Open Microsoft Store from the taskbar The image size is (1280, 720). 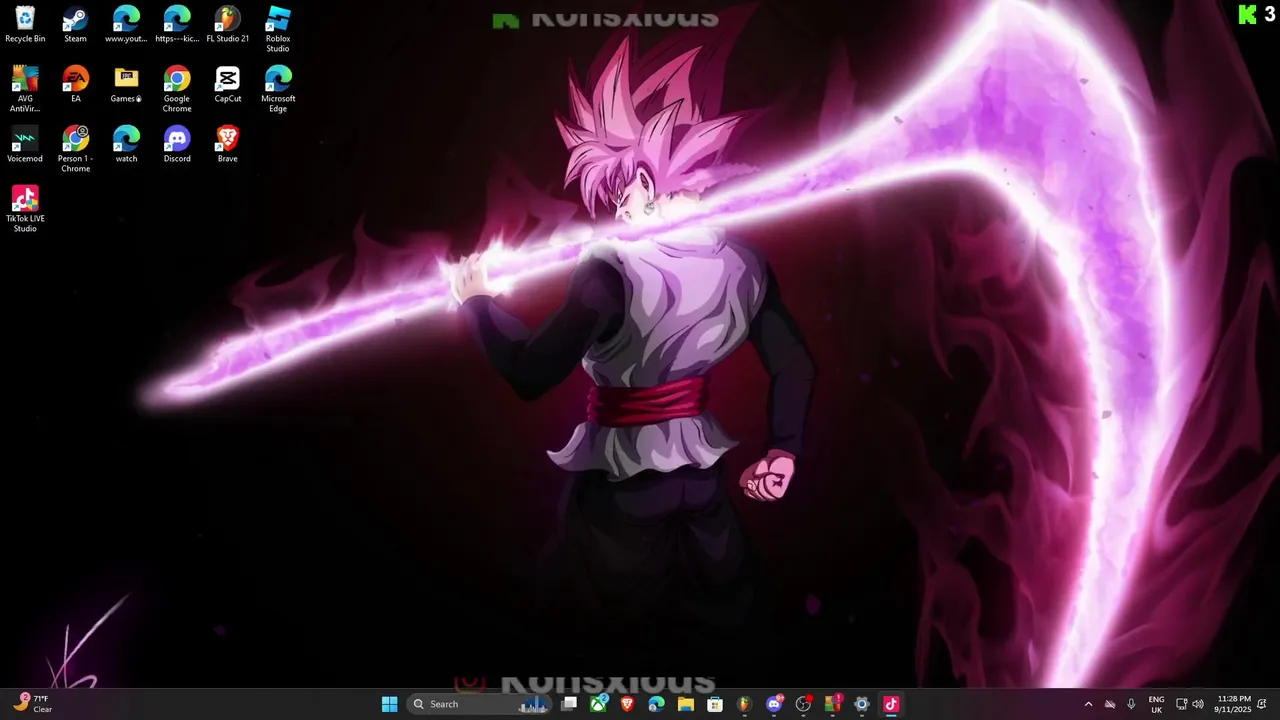tap(715, 704)
